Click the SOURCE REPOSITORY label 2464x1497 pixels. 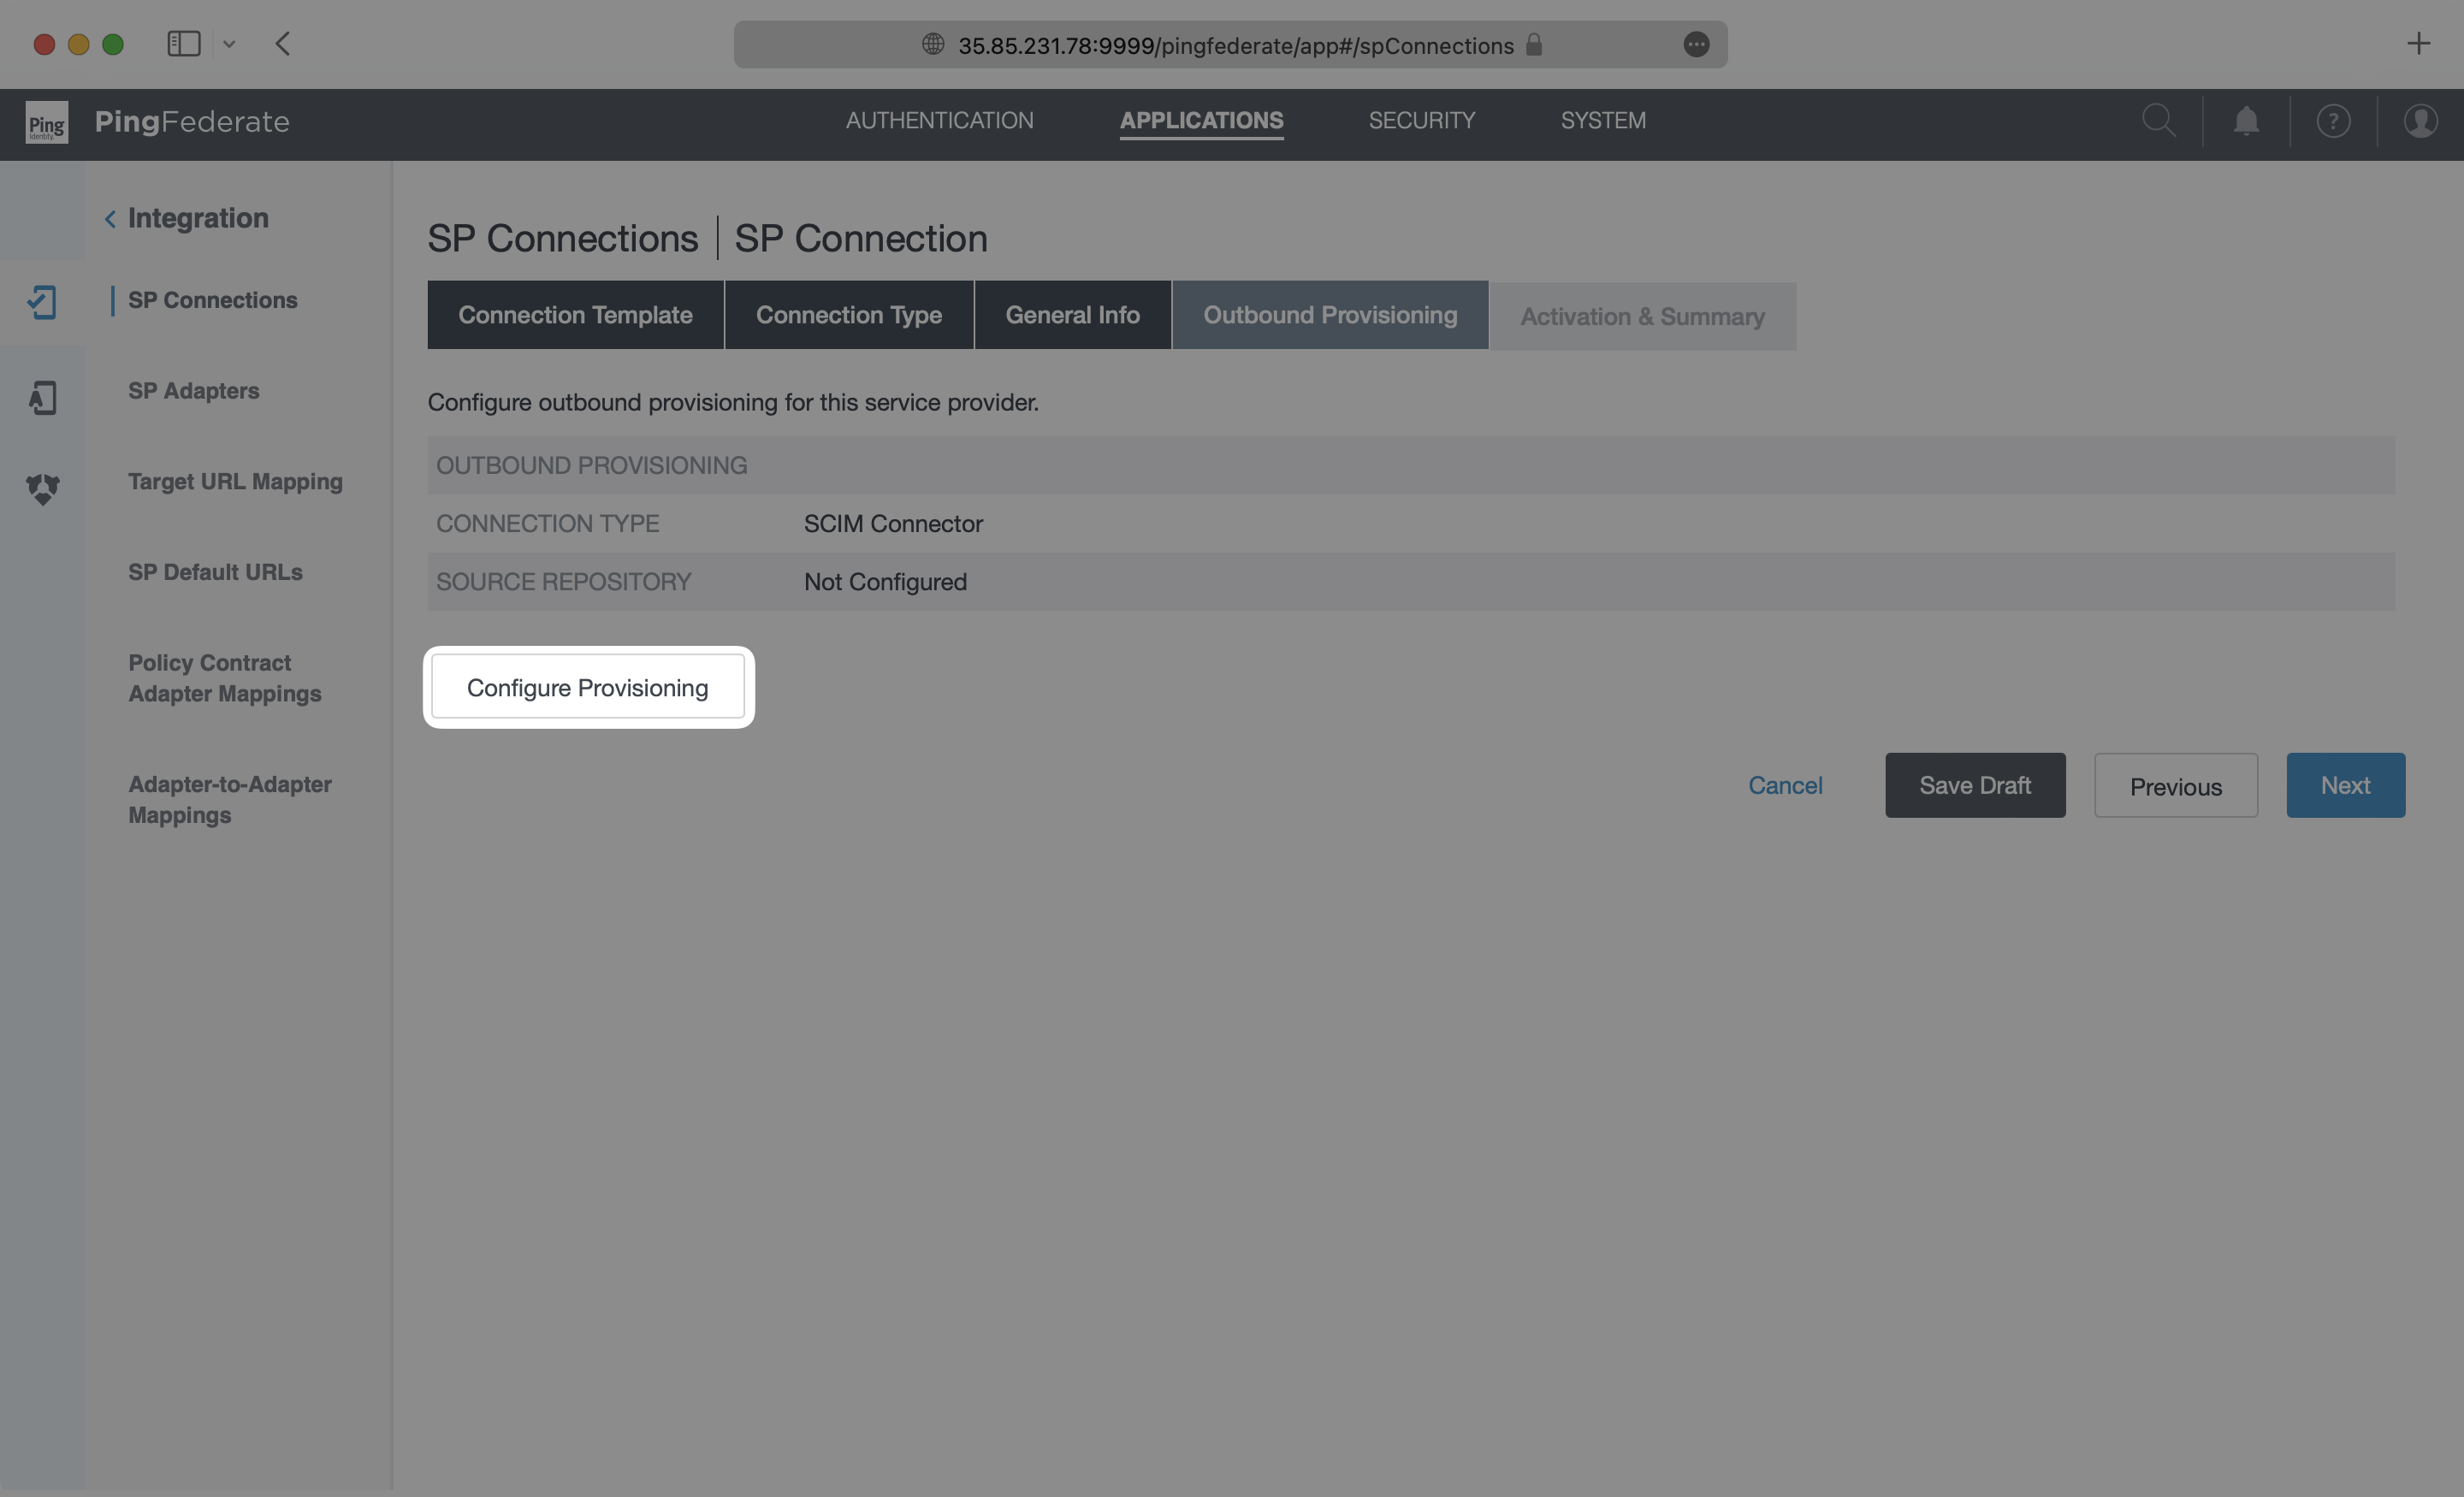pyautogui.click(x=563, y=582)
